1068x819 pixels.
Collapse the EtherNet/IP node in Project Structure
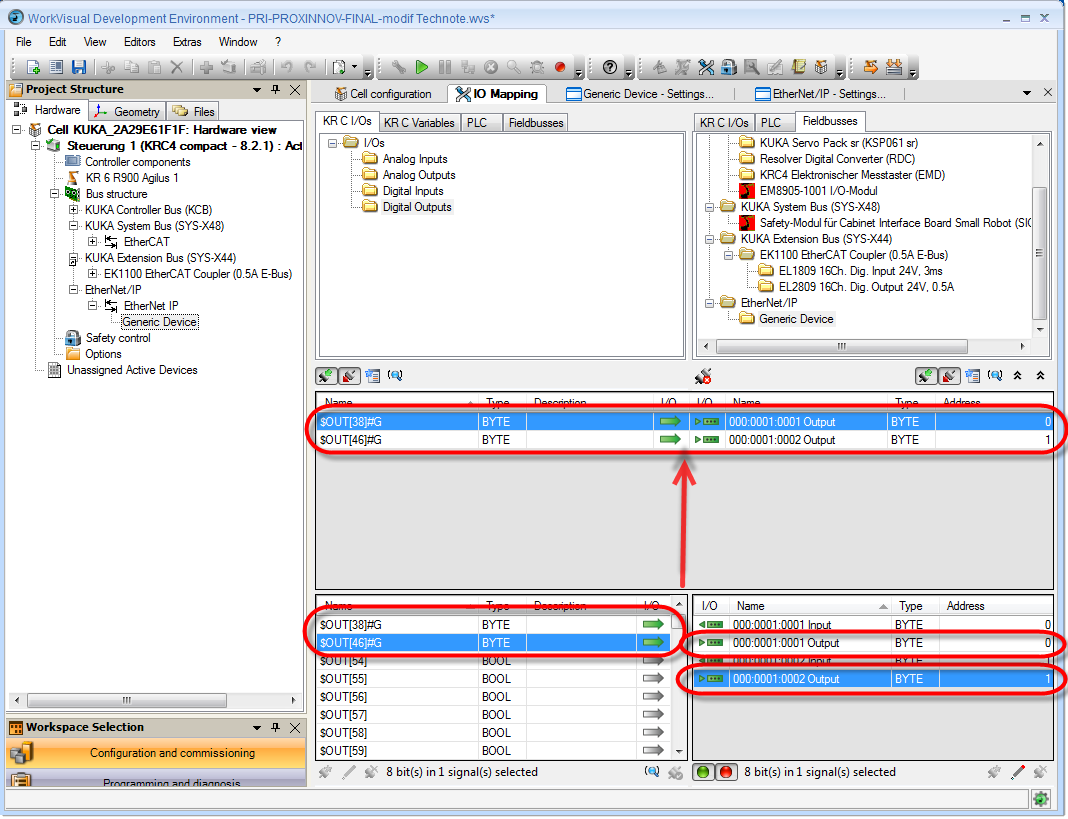coord(74,290)
